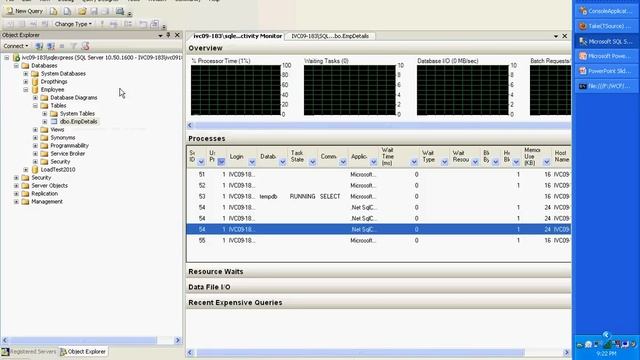Select the LoadTest2010 database
640x360 pixels.
58,169
